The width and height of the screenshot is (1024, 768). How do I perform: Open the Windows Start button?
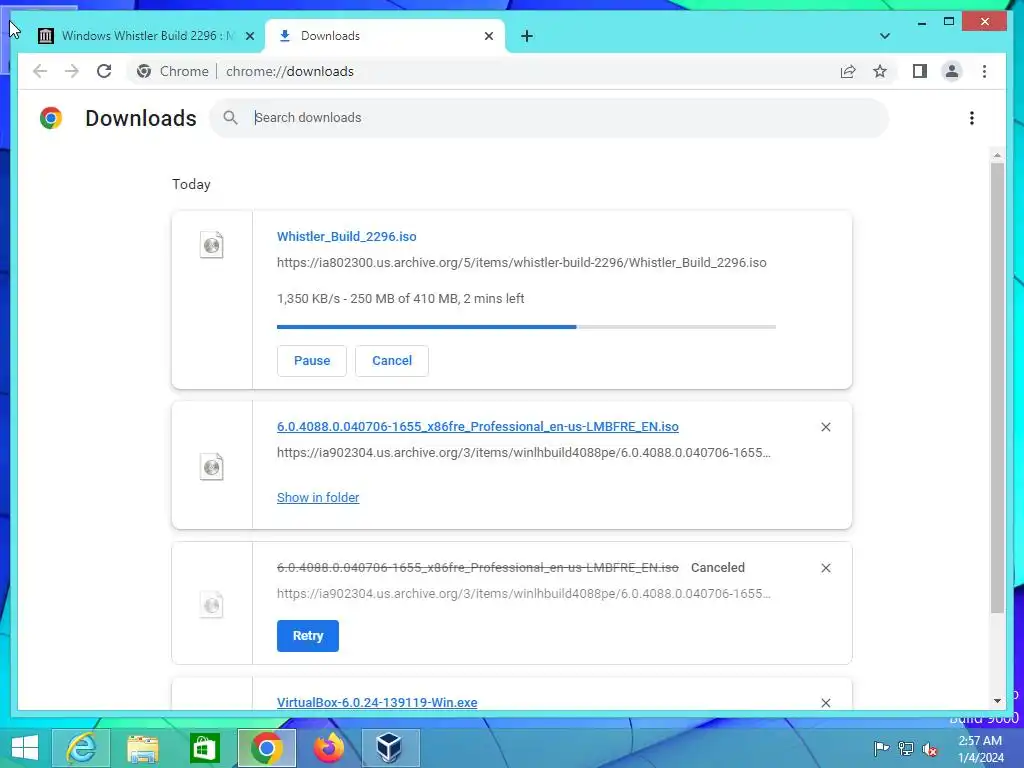click(25, 747)
